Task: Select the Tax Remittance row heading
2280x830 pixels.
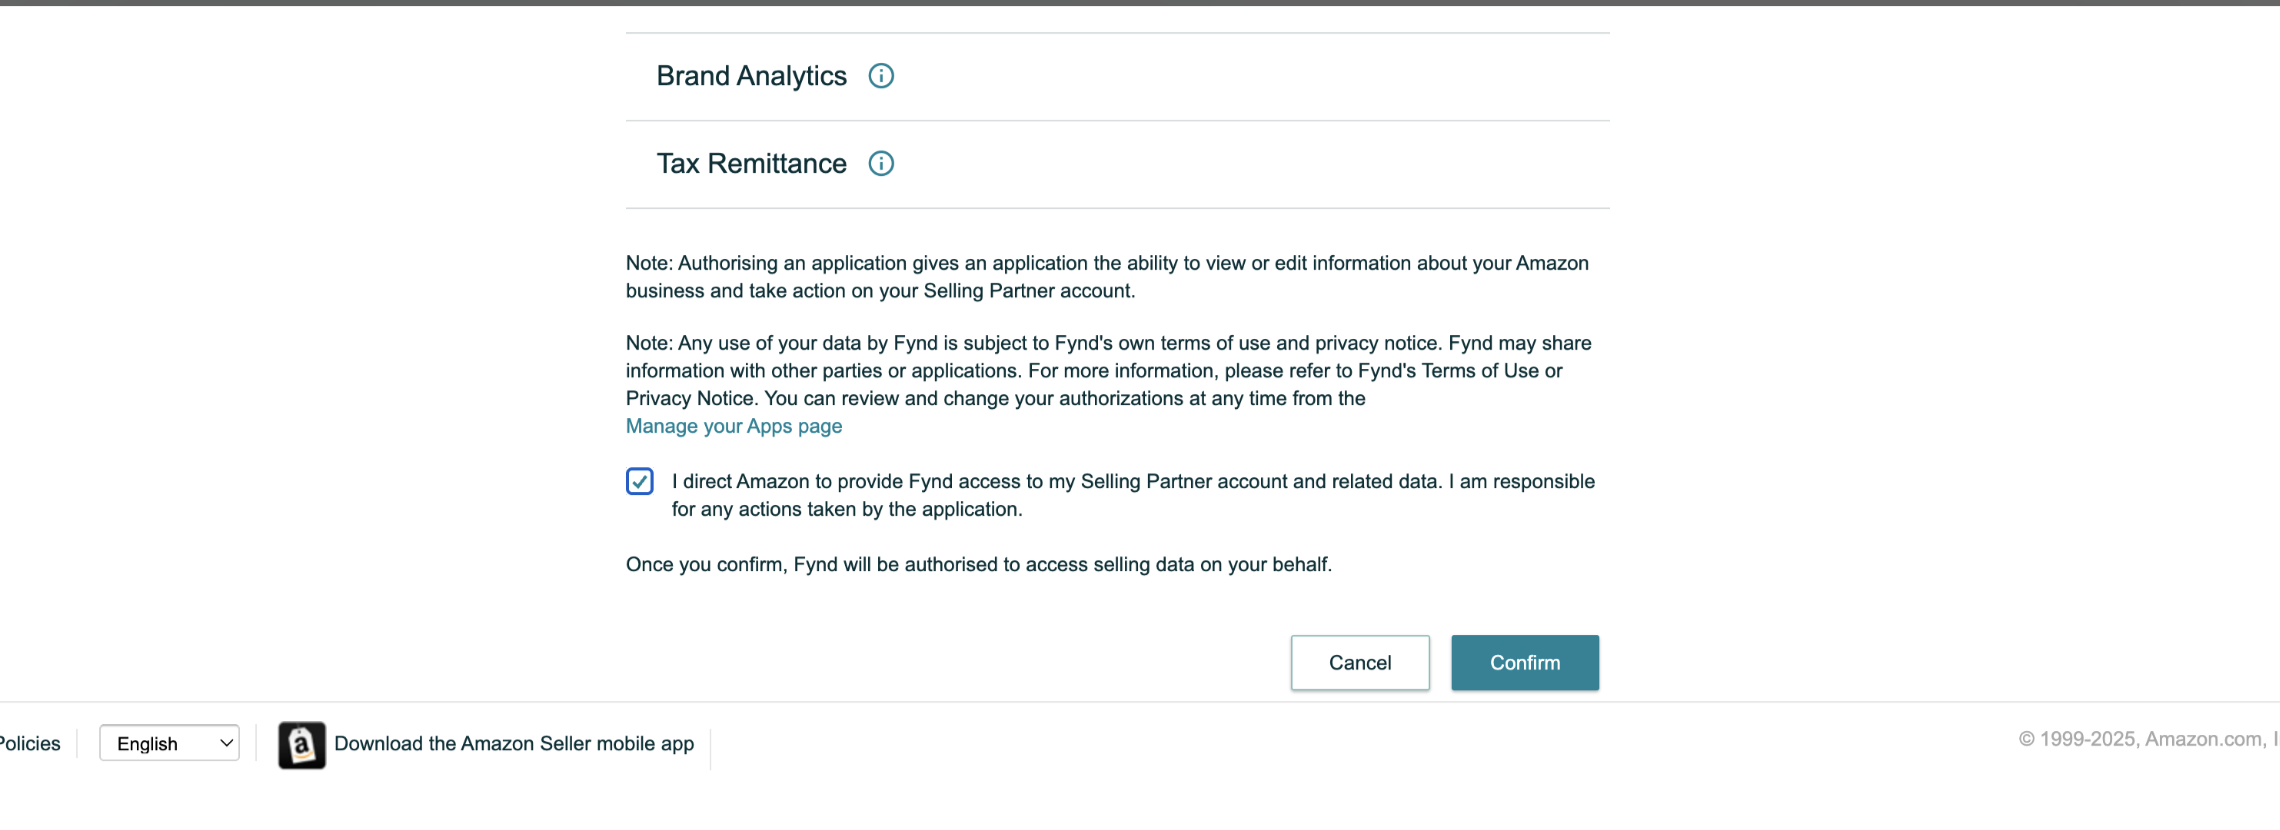Action: 751,164
